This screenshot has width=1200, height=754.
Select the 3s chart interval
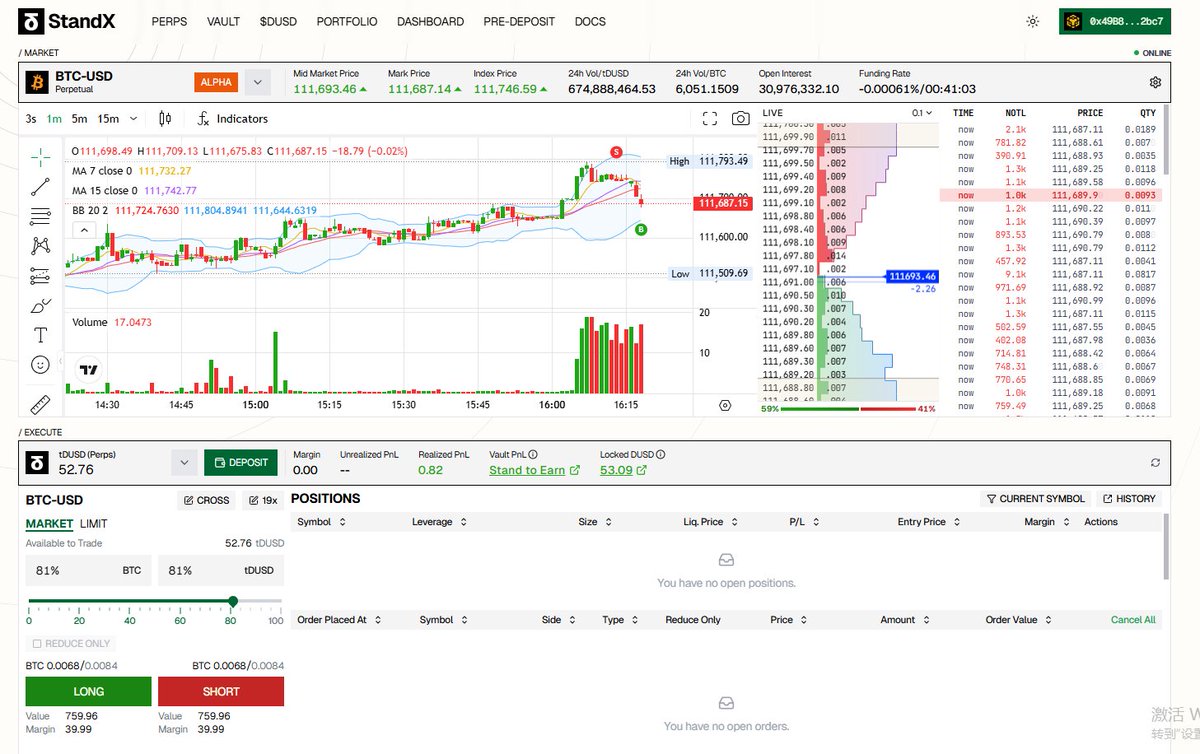(31, 118)
